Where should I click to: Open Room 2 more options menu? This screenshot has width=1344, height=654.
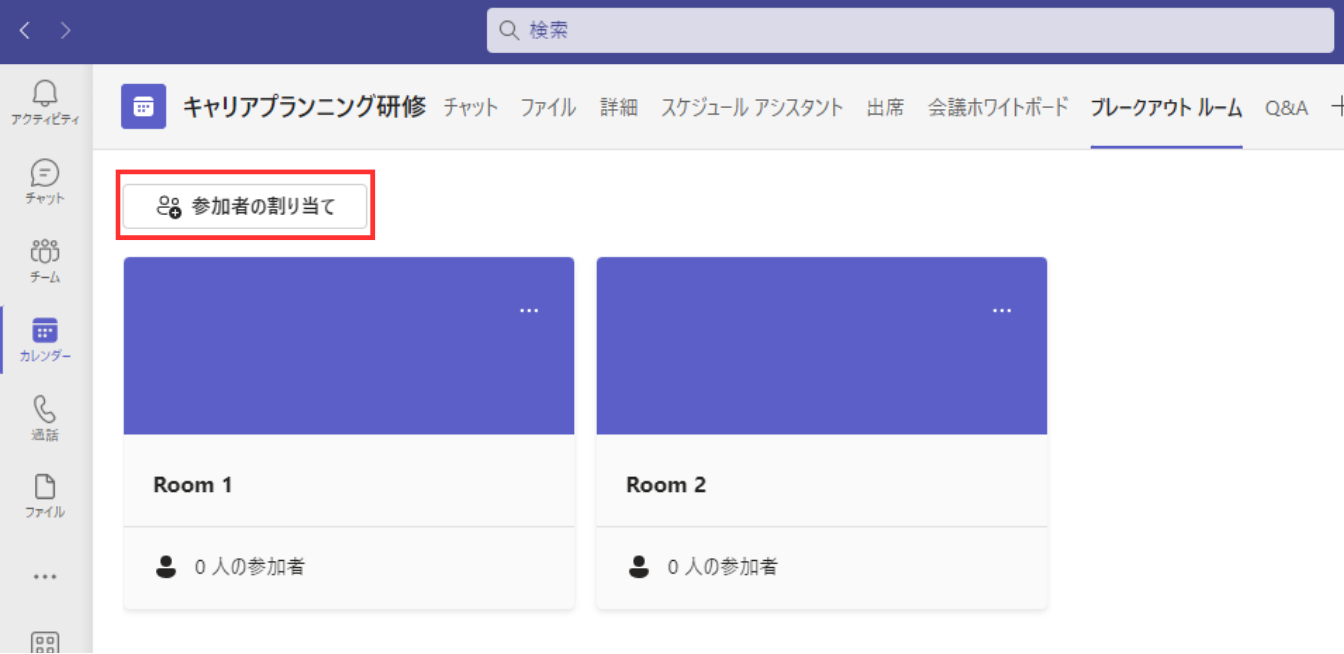coord(1002,311)
